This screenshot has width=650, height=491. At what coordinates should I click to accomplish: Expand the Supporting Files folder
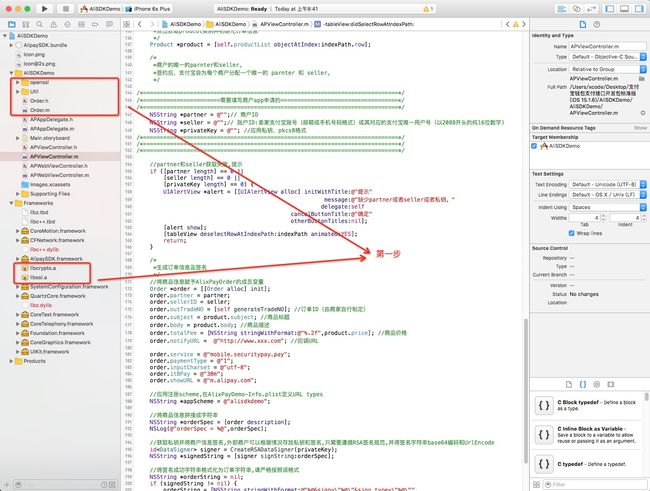pyautogui.click(x=18, y=194)
